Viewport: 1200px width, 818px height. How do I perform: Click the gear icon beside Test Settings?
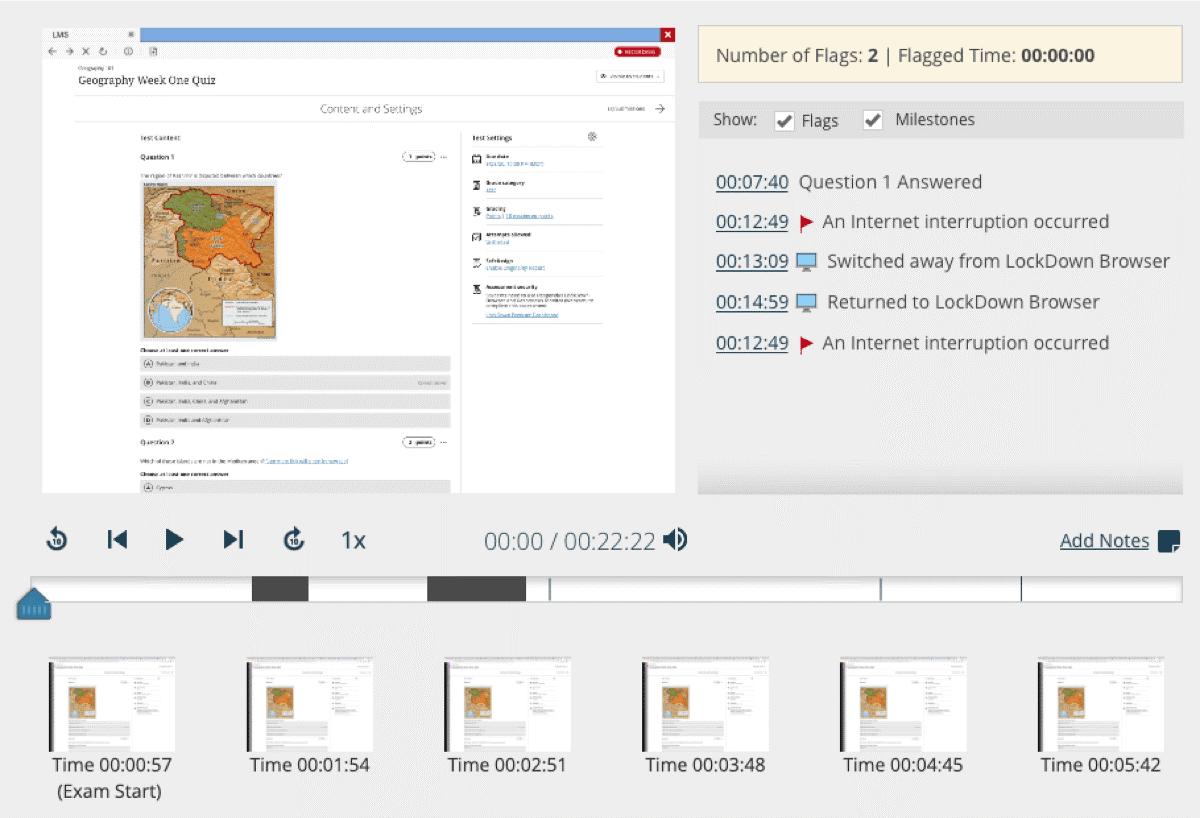591,136
